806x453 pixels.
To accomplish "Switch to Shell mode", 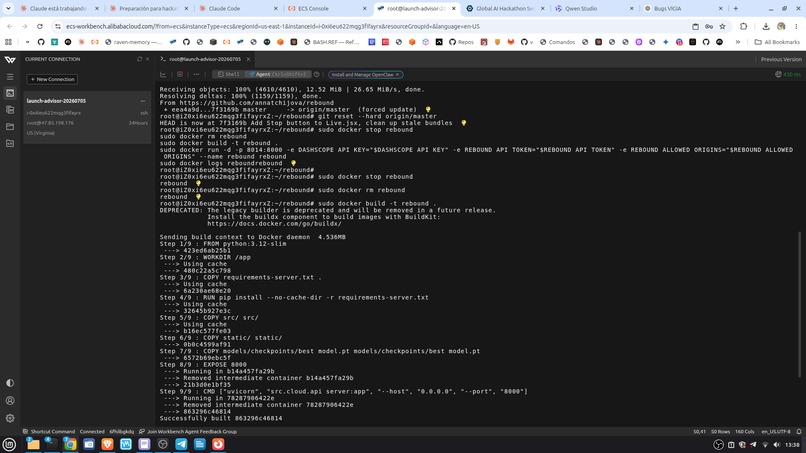I will click(229, 75).
